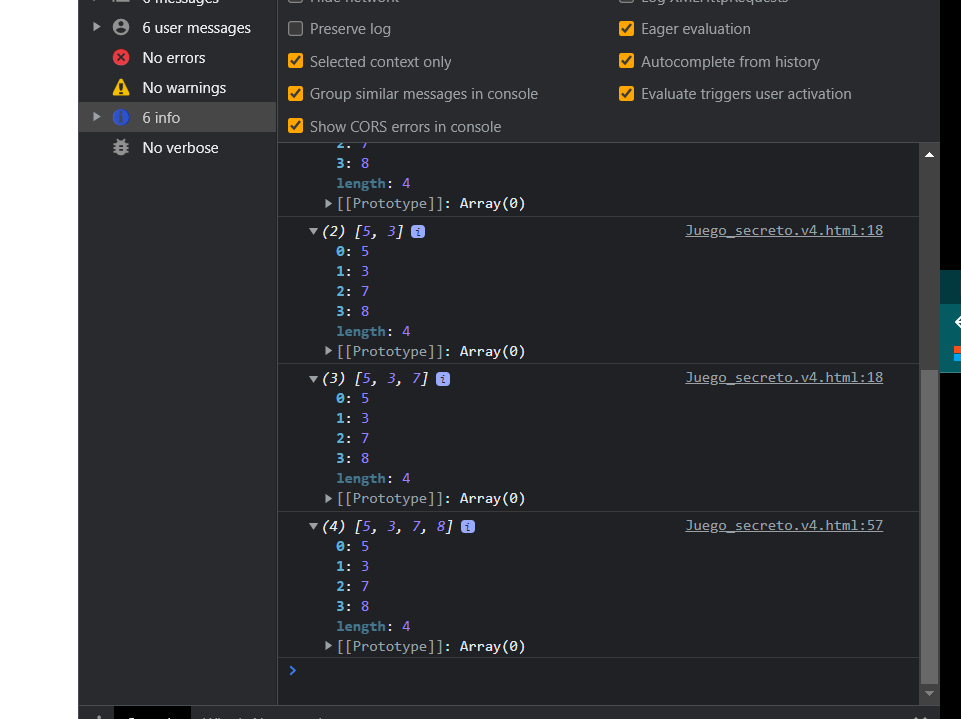961x719 pixels.
Task: Click "3: 8" under the (3) [5, 3, 7] array
Action: click(x=352, y=458)
